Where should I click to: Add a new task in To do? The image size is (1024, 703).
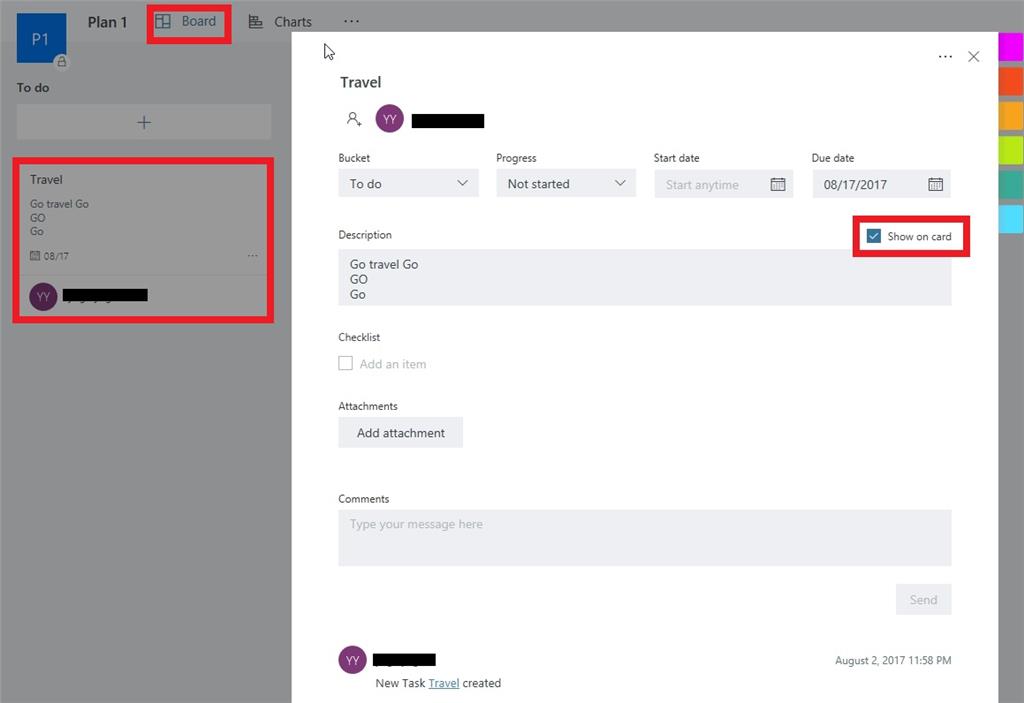(144, 122)
